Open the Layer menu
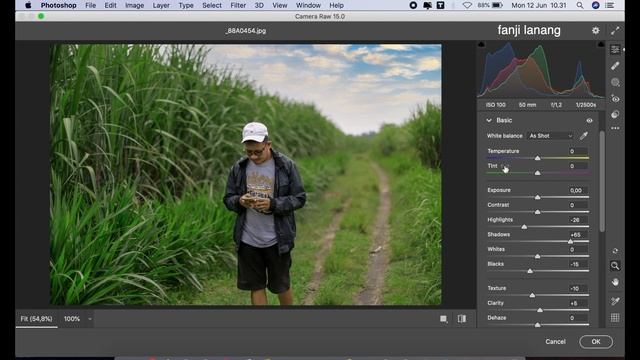This screenshot has height=360, width=640. pyautogui.click(x=161, y=5)
